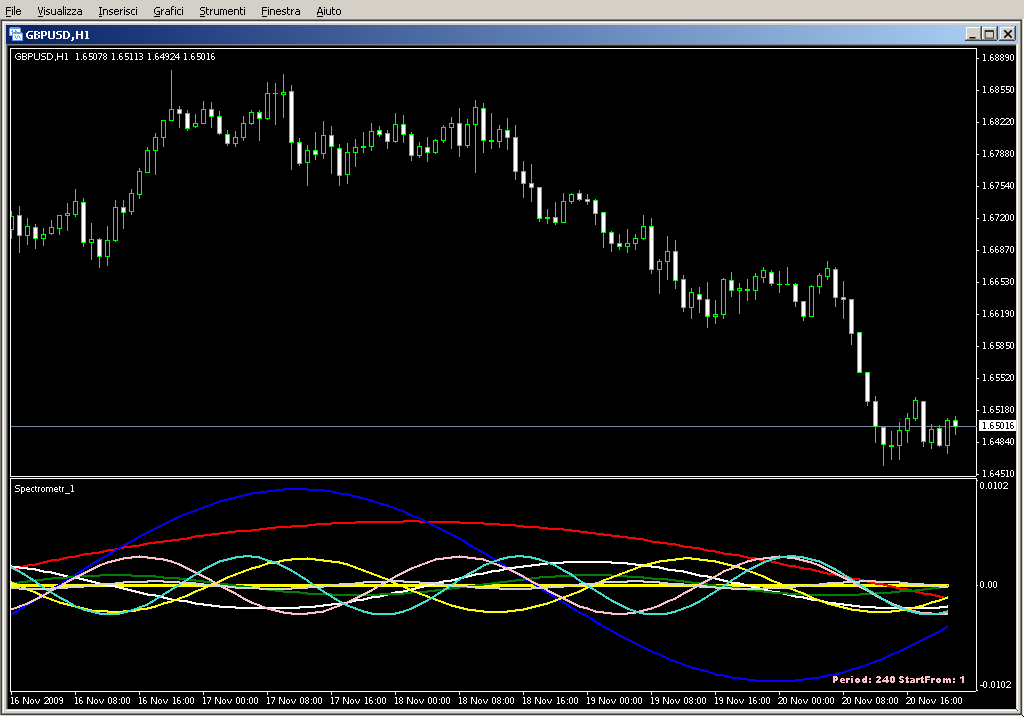1024x717 pixels.
Task: Click price level 1.68550 on scale
Action: tap(999, 89)
